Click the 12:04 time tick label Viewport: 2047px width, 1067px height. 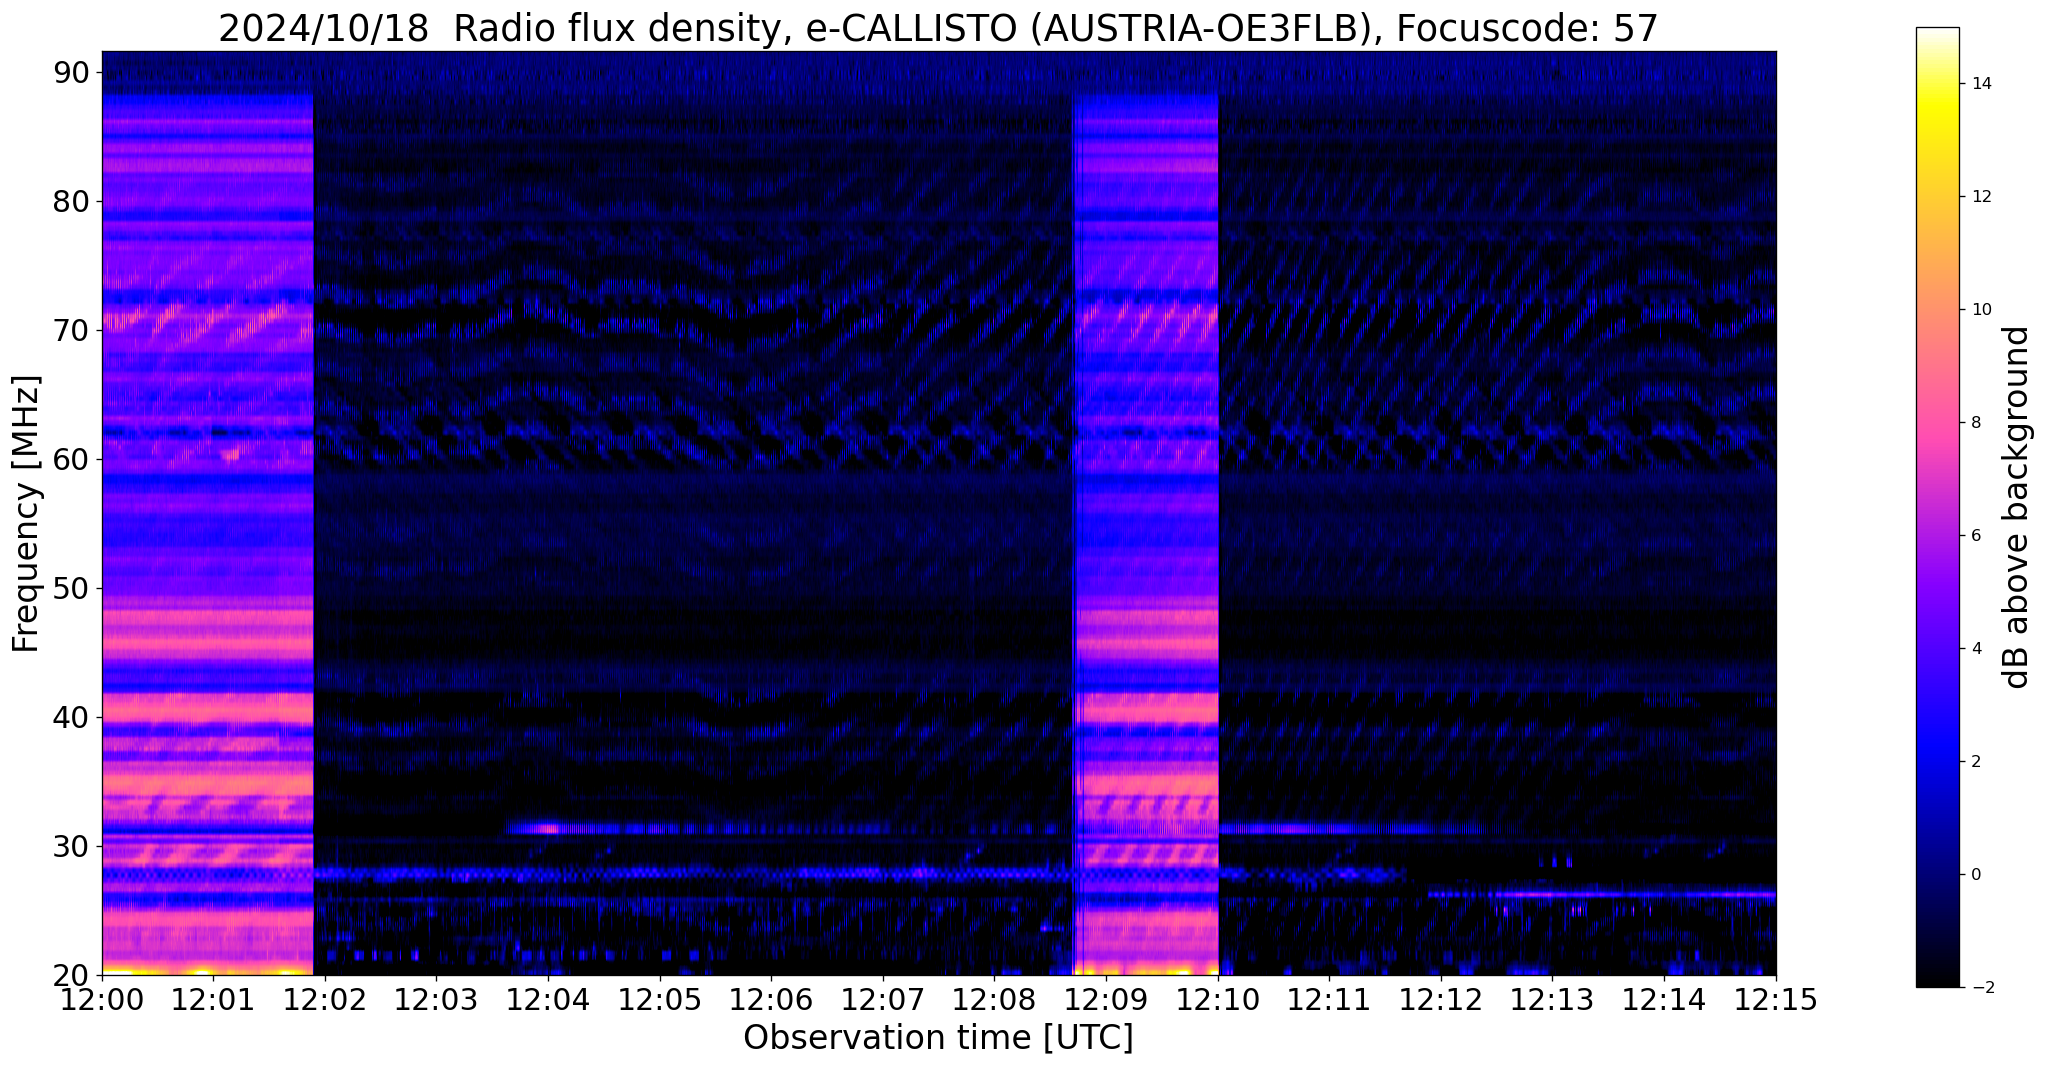pyautogui.click(x=548, y=999)
